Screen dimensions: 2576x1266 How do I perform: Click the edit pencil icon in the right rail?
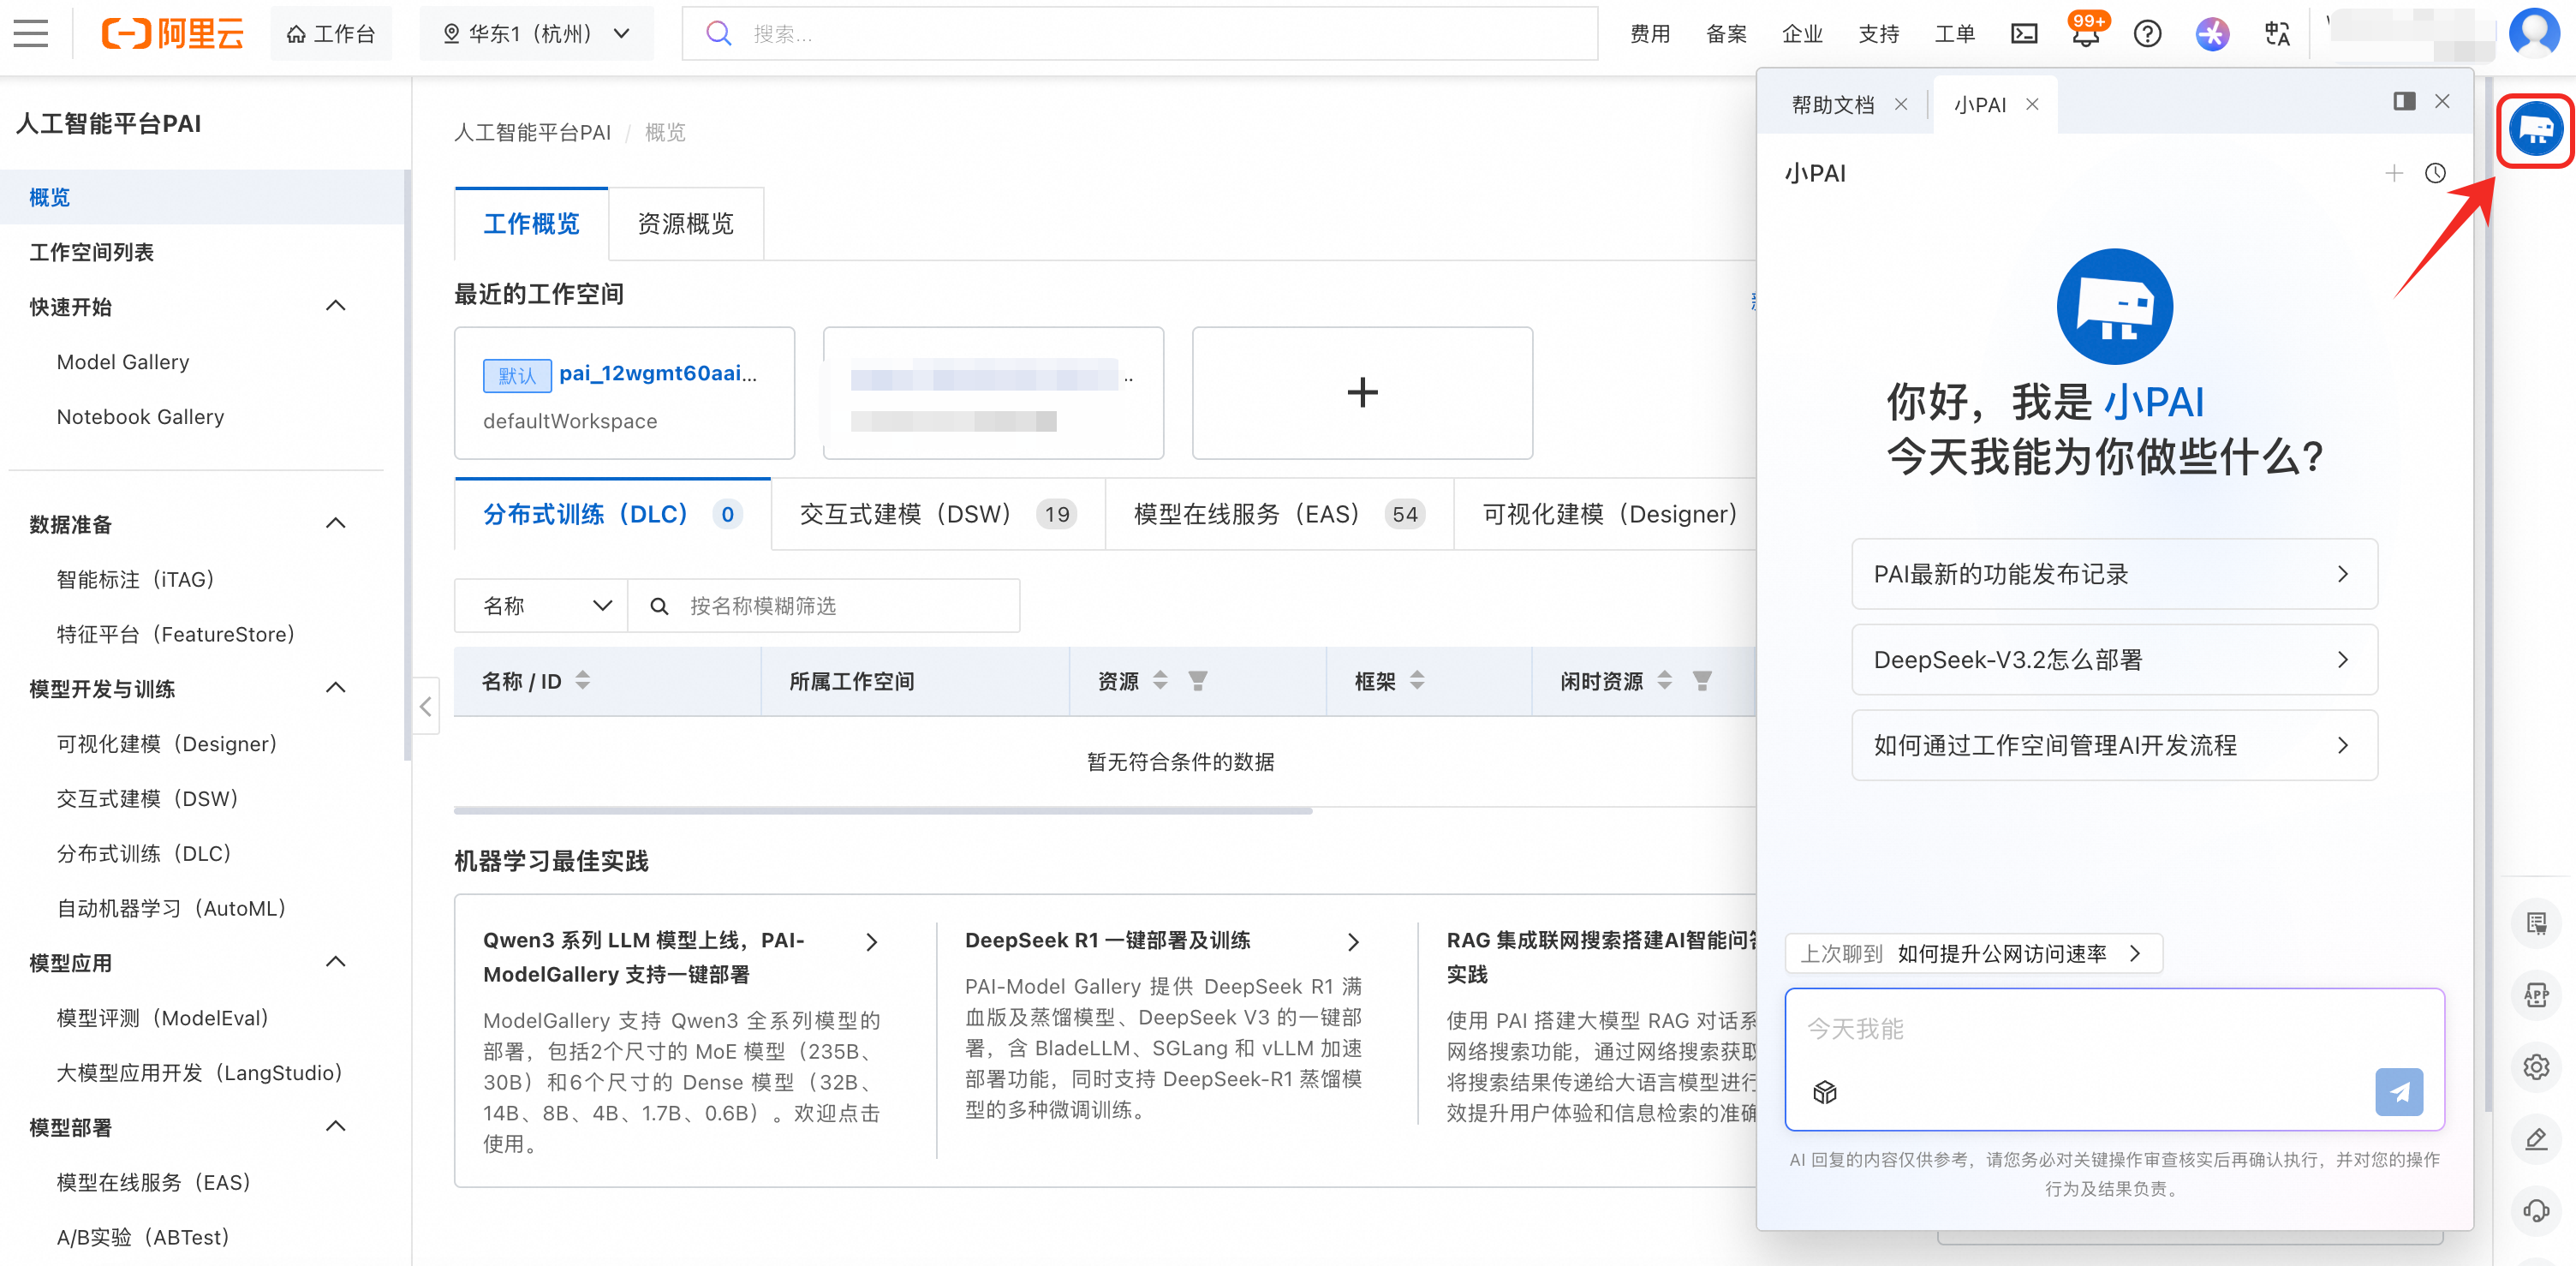(x=2536, y=1138)
